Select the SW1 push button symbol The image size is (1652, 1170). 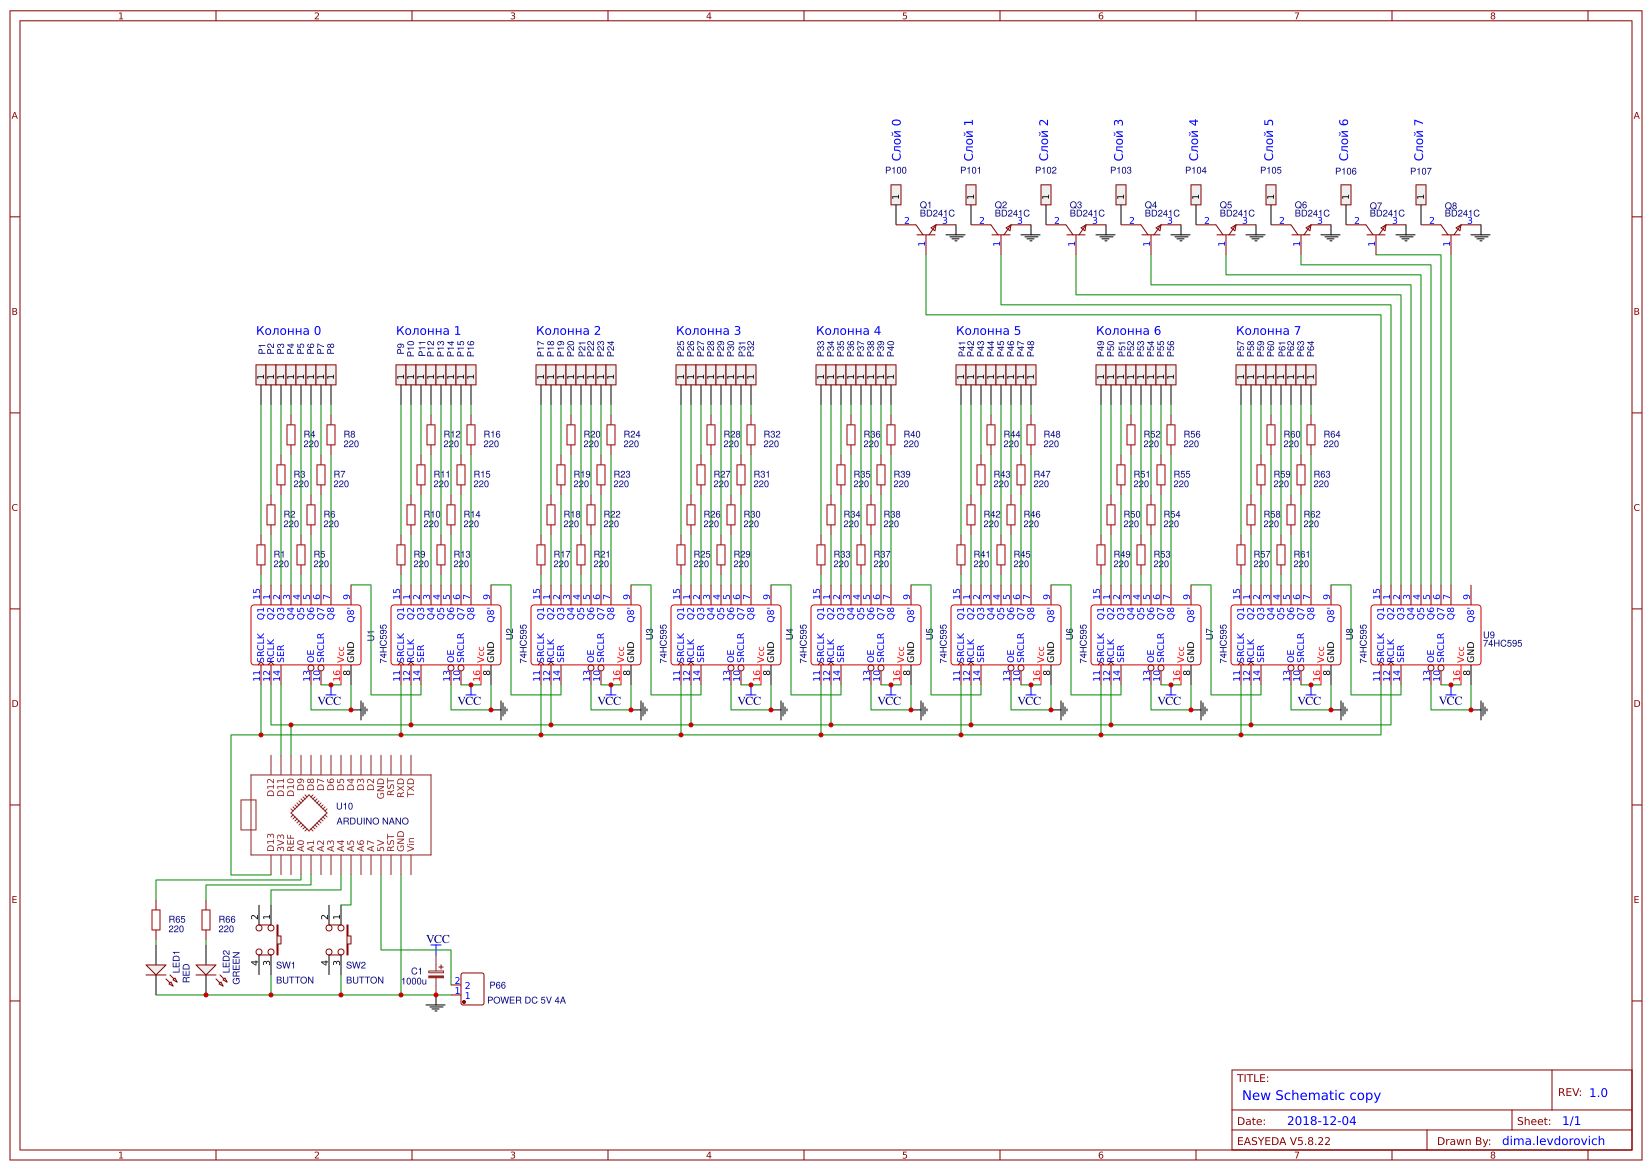click(268, 939)
